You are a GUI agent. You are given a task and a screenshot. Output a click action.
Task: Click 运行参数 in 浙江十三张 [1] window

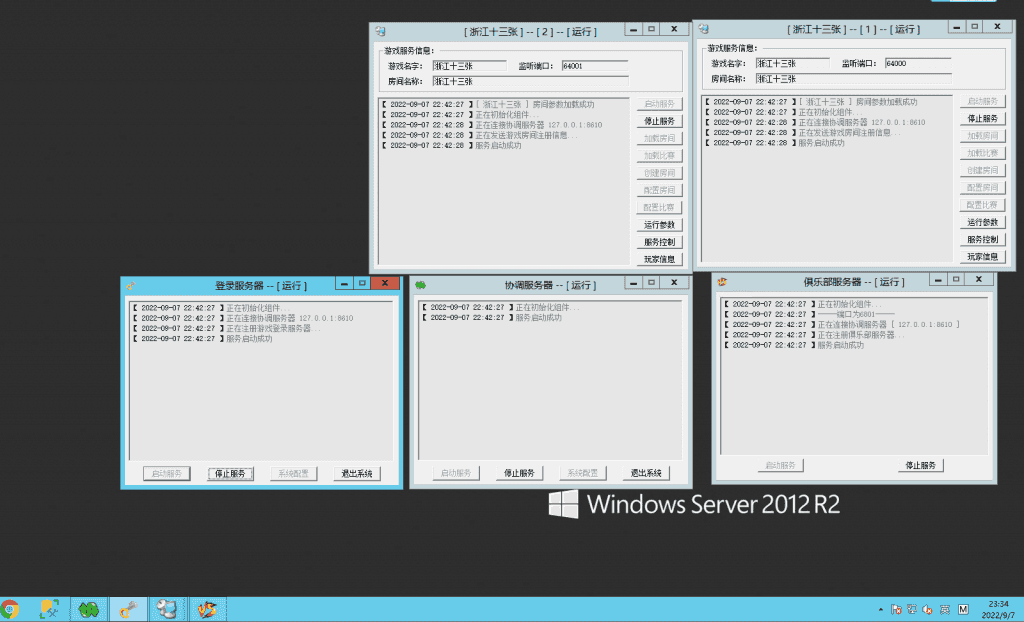click(982, 222)
